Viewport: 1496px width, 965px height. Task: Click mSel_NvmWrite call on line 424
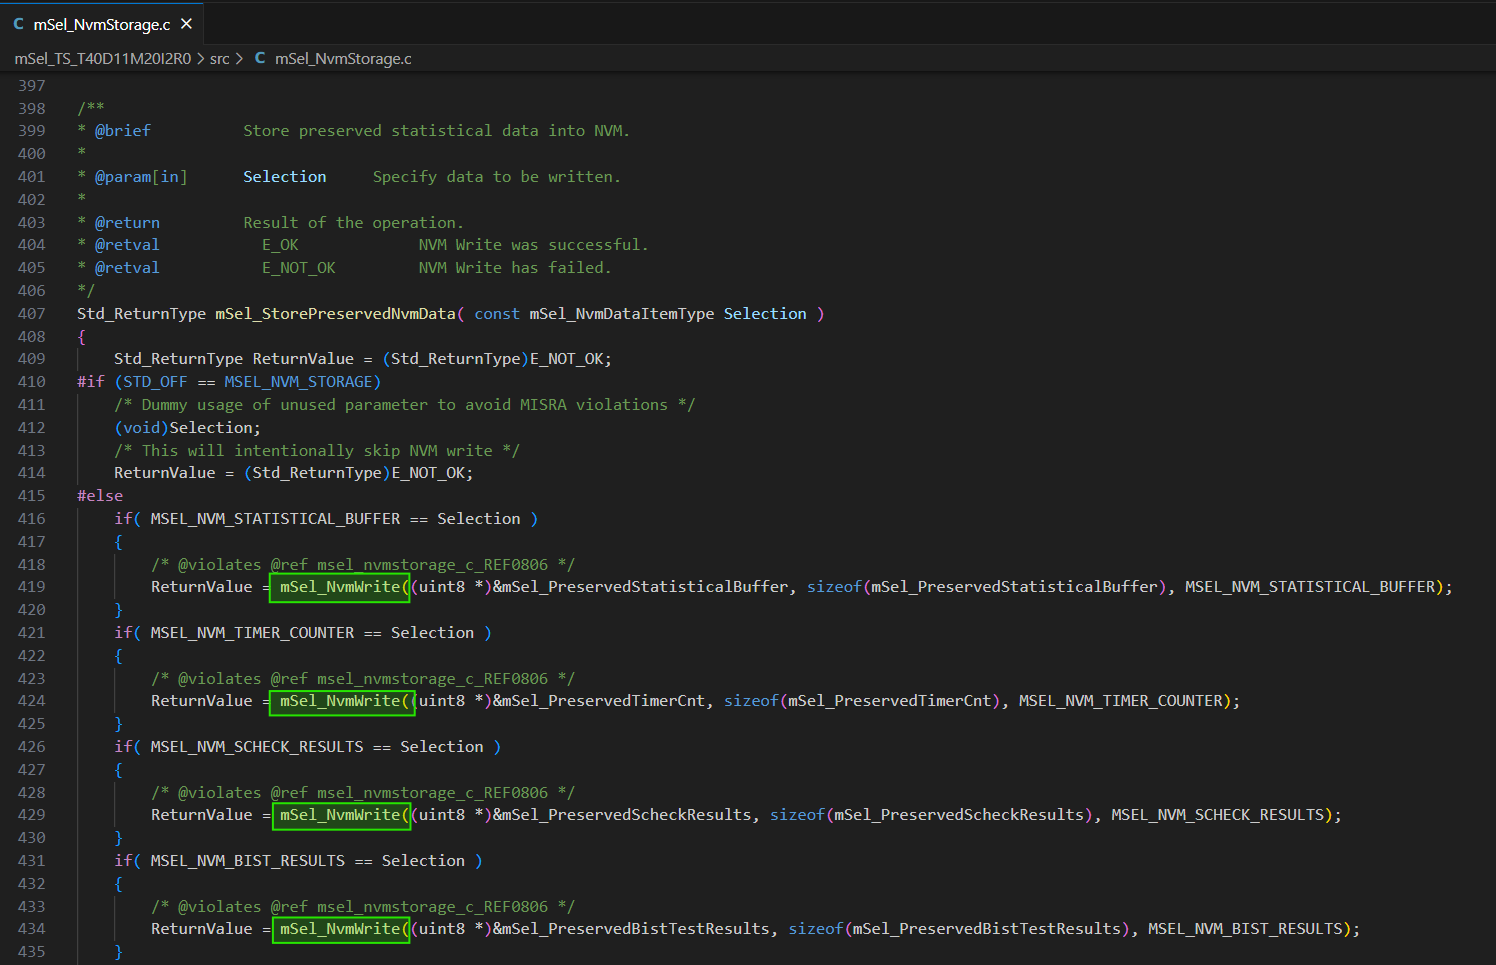341,701
